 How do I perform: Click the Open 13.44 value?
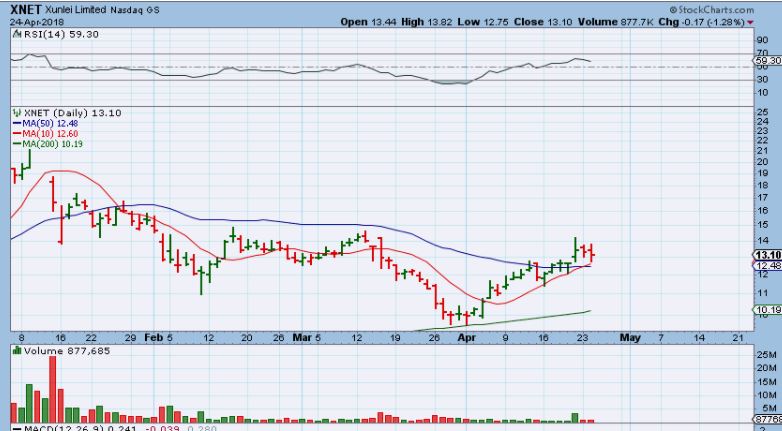click(x=368, y=22)
